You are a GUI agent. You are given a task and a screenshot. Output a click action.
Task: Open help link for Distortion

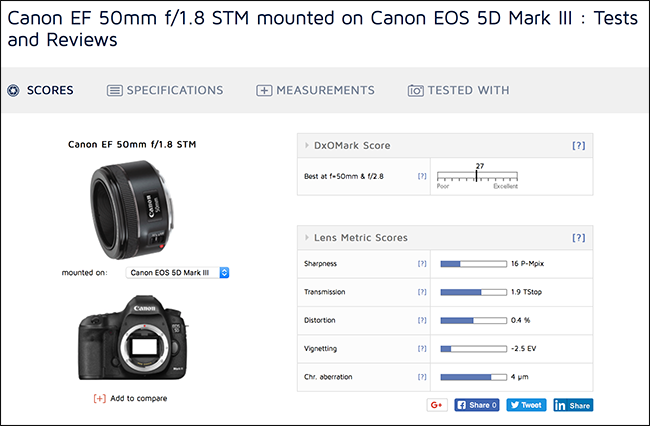422,320
